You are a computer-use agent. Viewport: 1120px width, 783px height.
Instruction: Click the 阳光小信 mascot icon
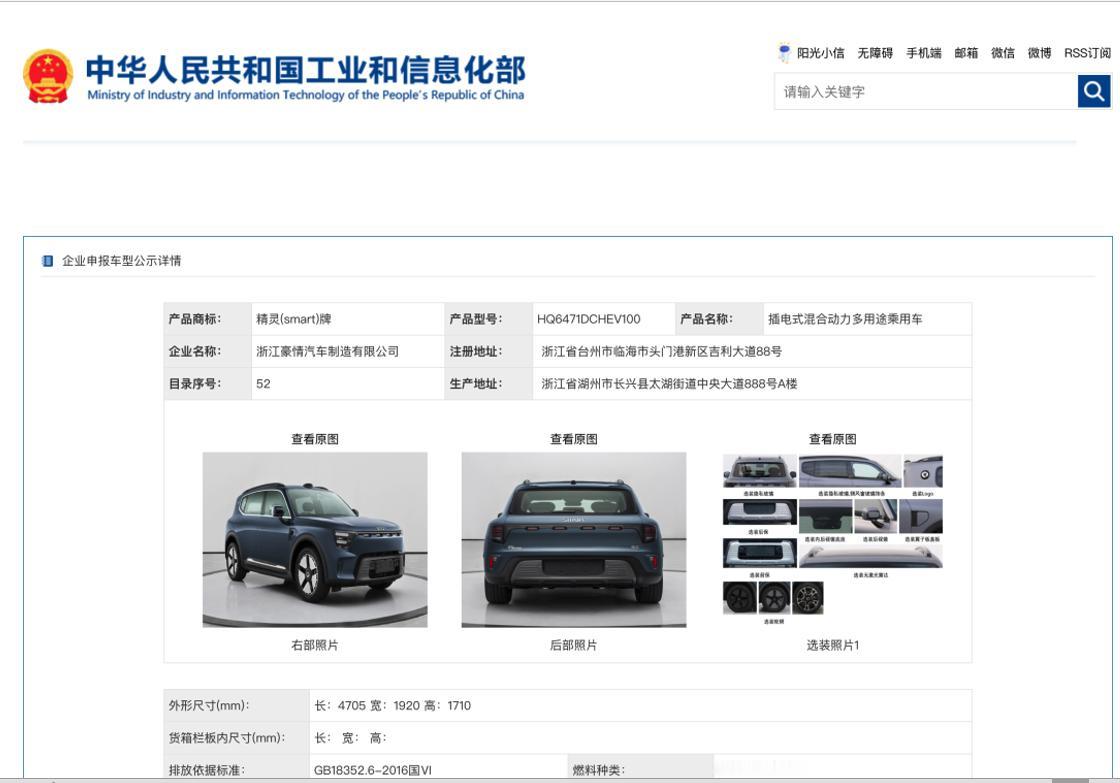[x=784, y=53]
